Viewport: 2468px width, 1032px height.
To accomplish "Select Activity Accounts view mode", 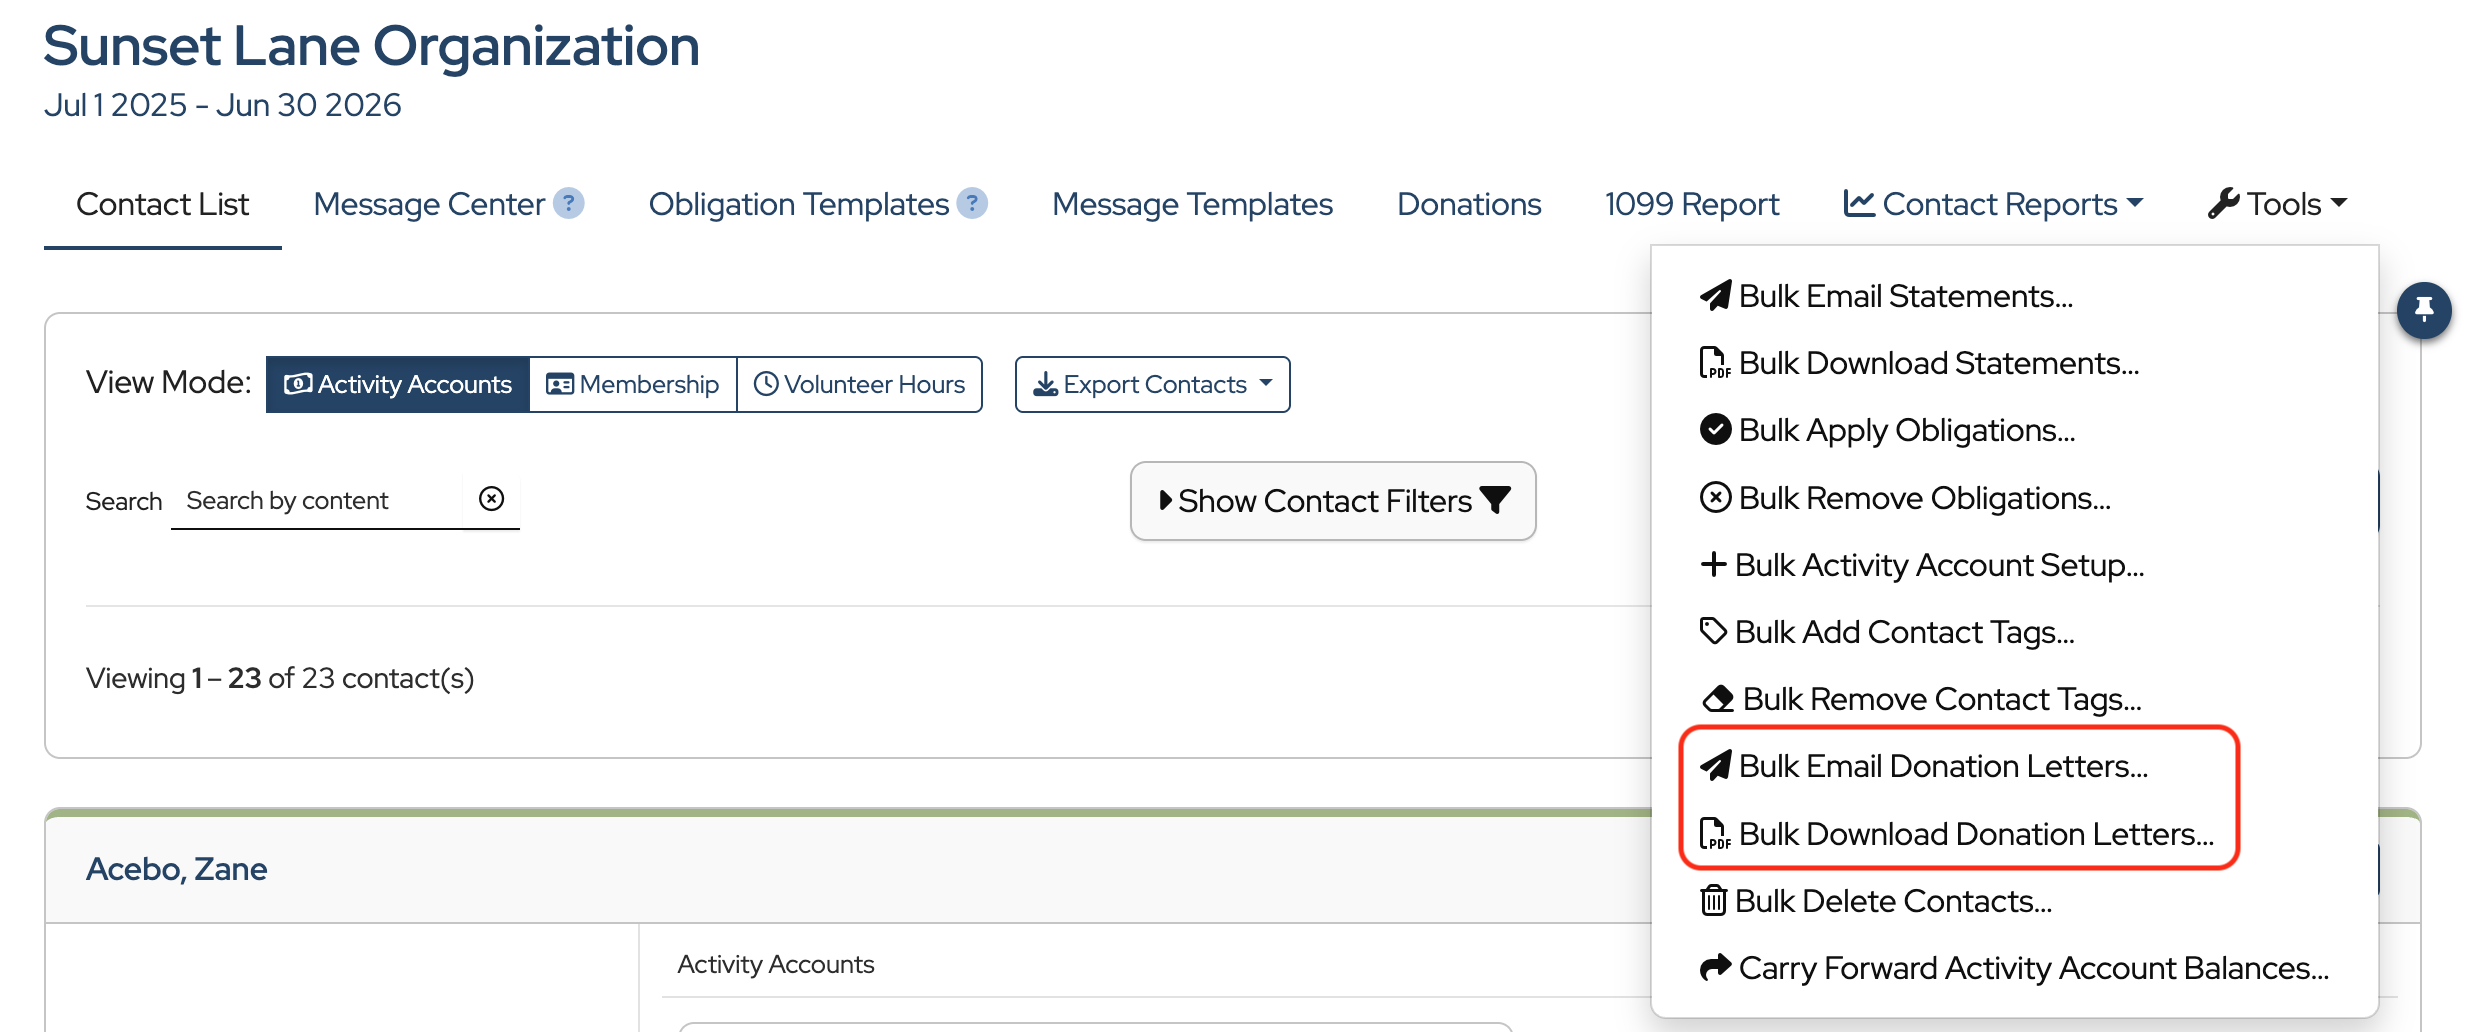I will [398, 384].
